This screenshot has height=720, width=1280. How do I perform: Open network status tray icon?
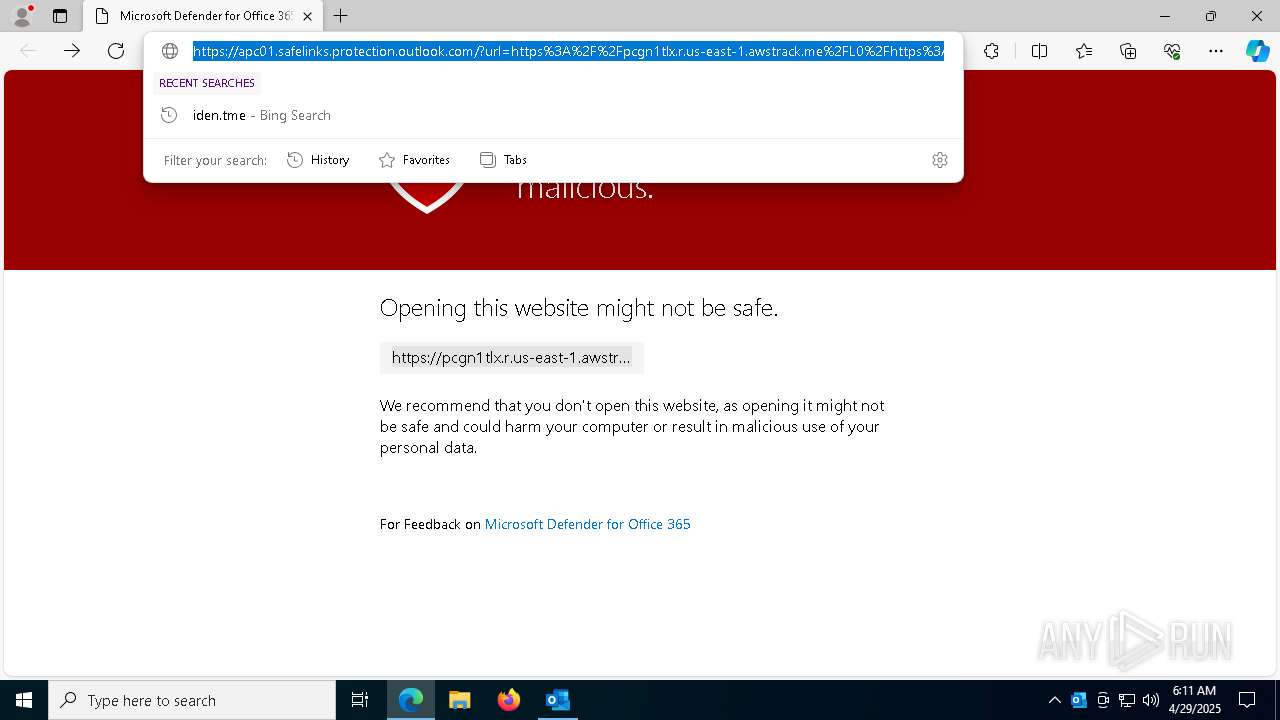[x=1127, y=700]
